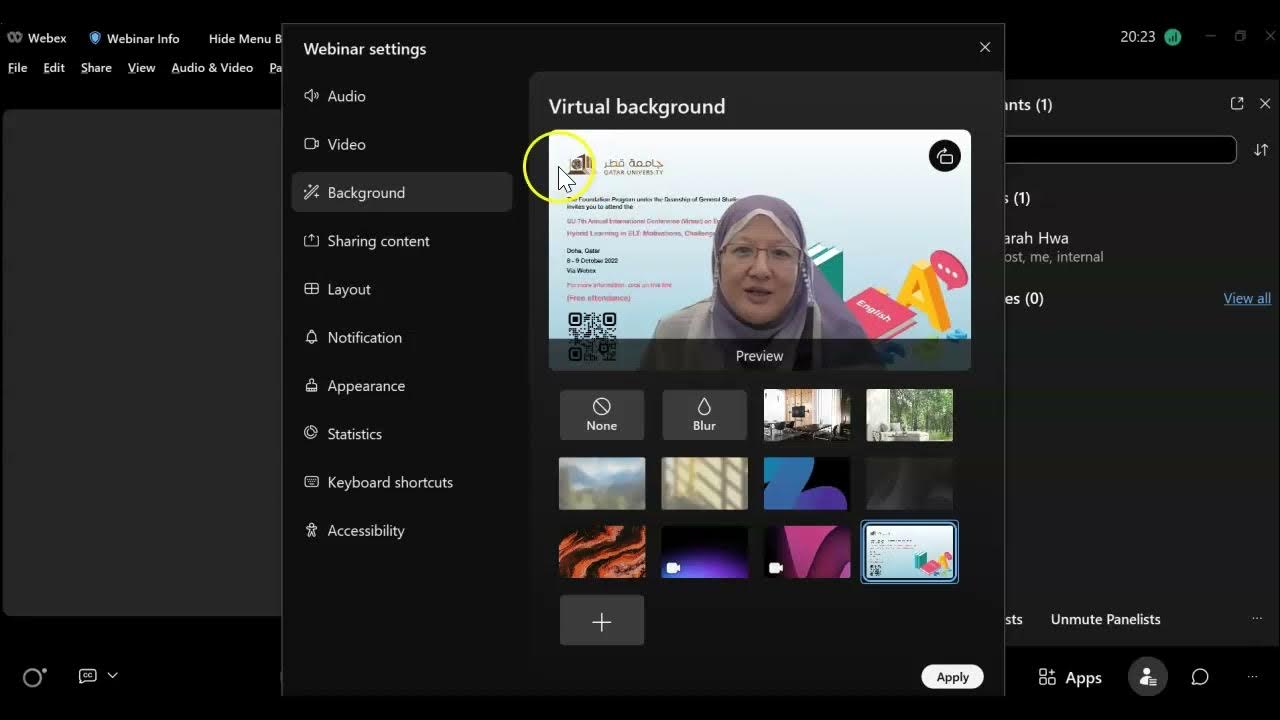This screenshot has width=1280, height=720.
Task: Click the virtual background video preview
Action: click(760, 250)
